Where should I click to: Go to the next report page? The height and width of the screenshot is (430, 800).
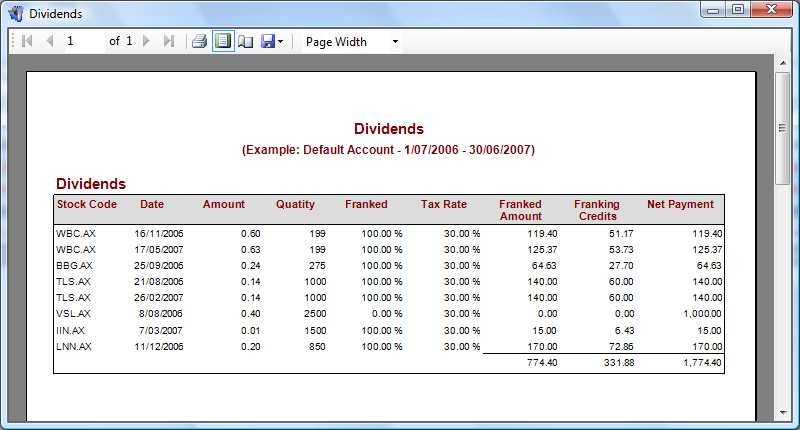click(x=146, y=41)
